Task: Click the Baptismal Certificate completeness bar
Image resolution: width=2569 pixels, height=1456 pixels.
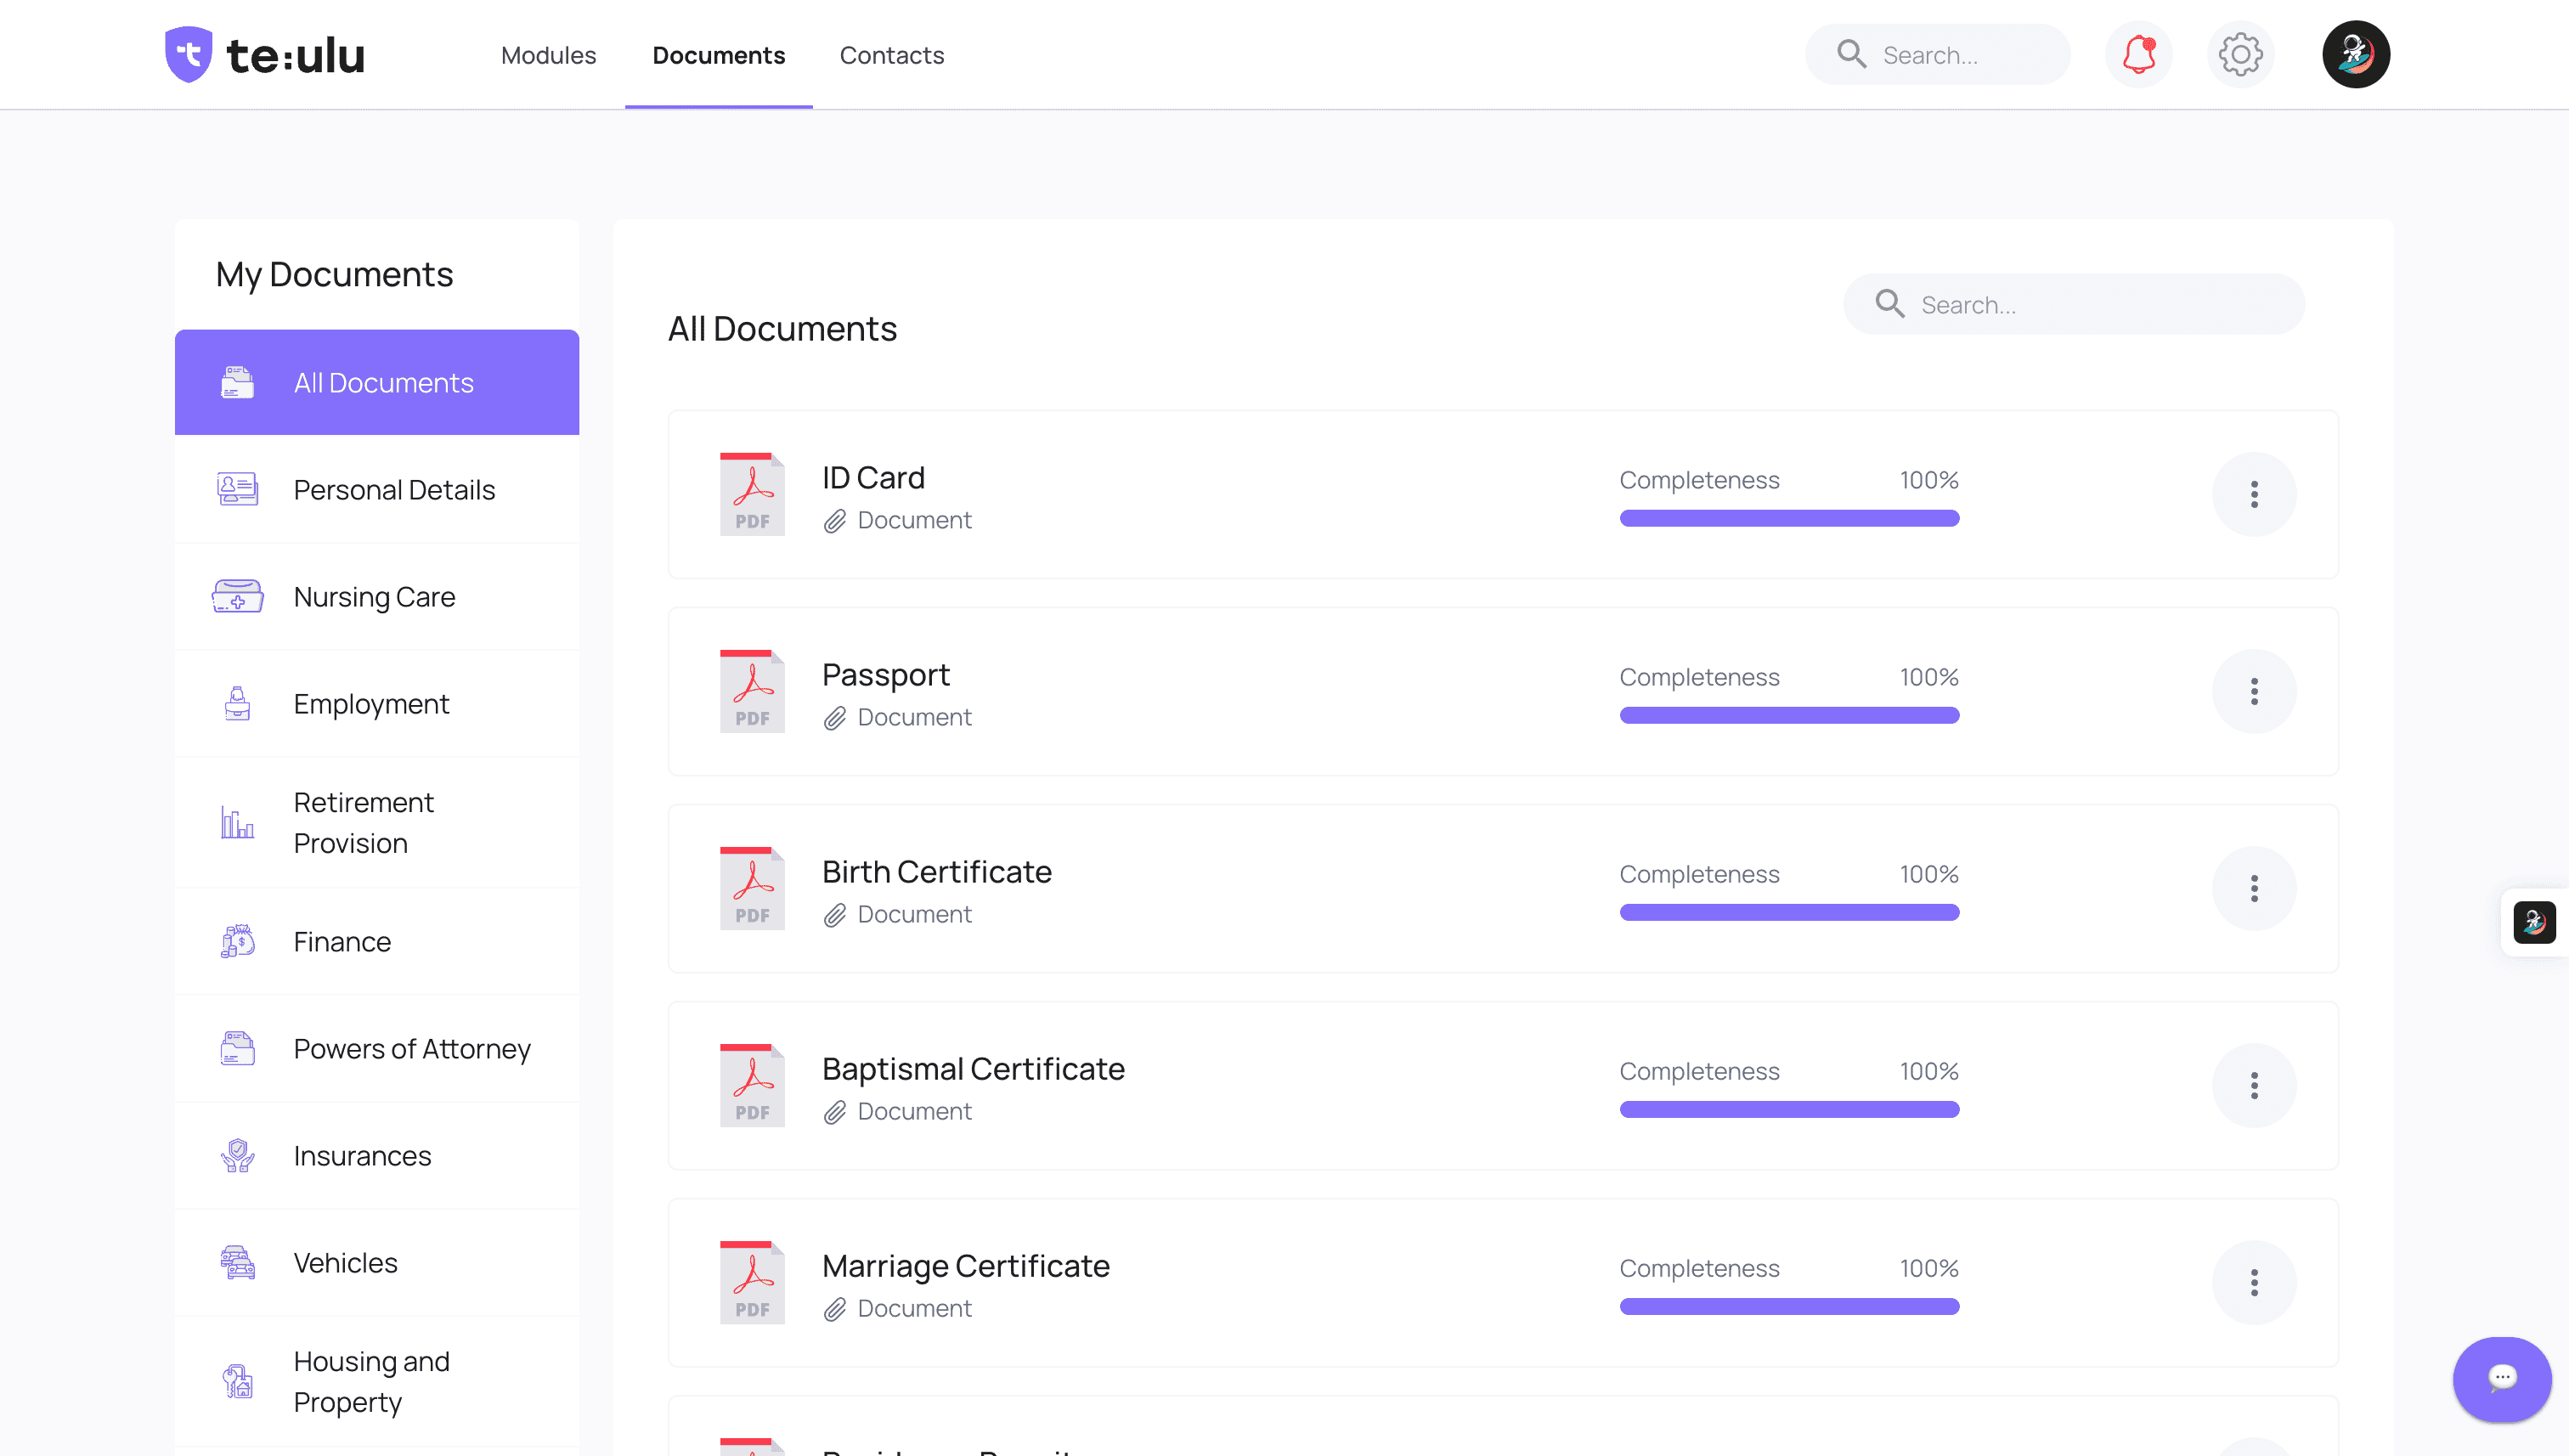Action: 1789,1109
